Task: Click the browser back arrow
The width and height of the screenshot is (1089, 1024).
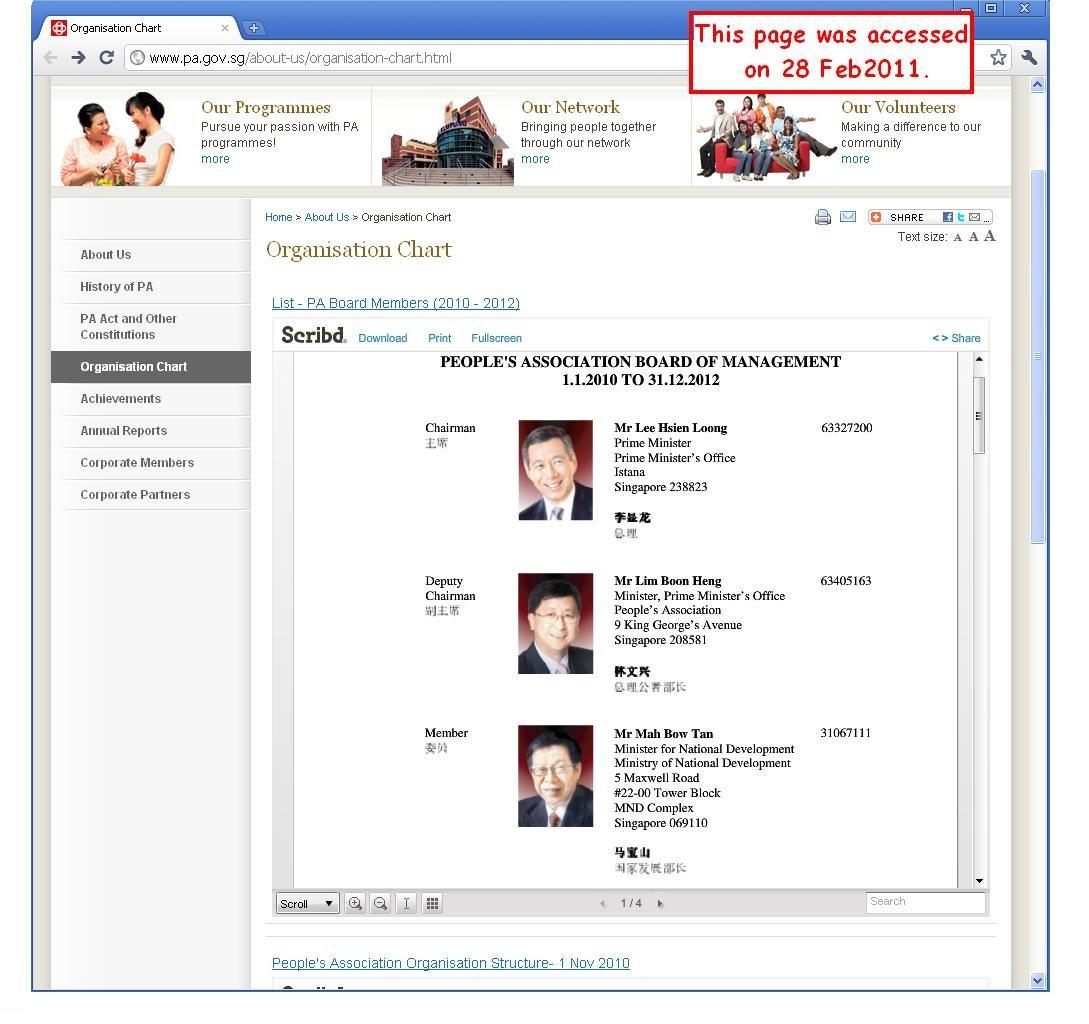Action: [x=51, y=58]
